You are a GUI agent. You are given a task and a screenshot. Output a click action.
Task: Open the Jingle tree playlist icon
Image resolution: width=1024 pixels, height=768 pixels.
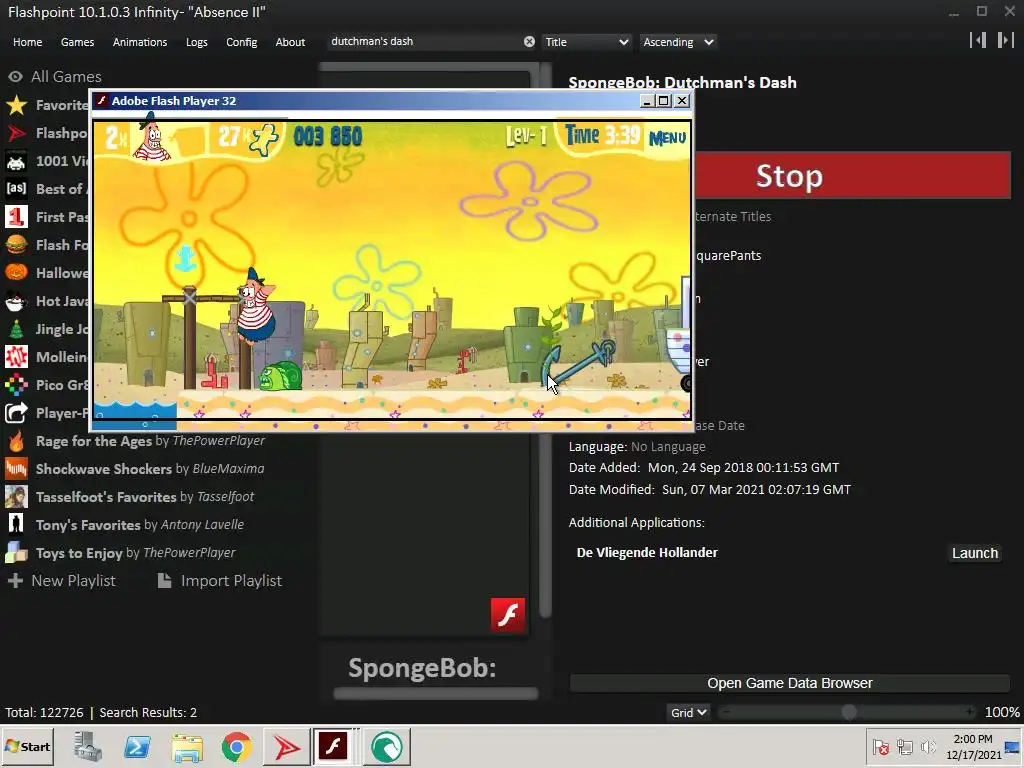coord(16,328)
